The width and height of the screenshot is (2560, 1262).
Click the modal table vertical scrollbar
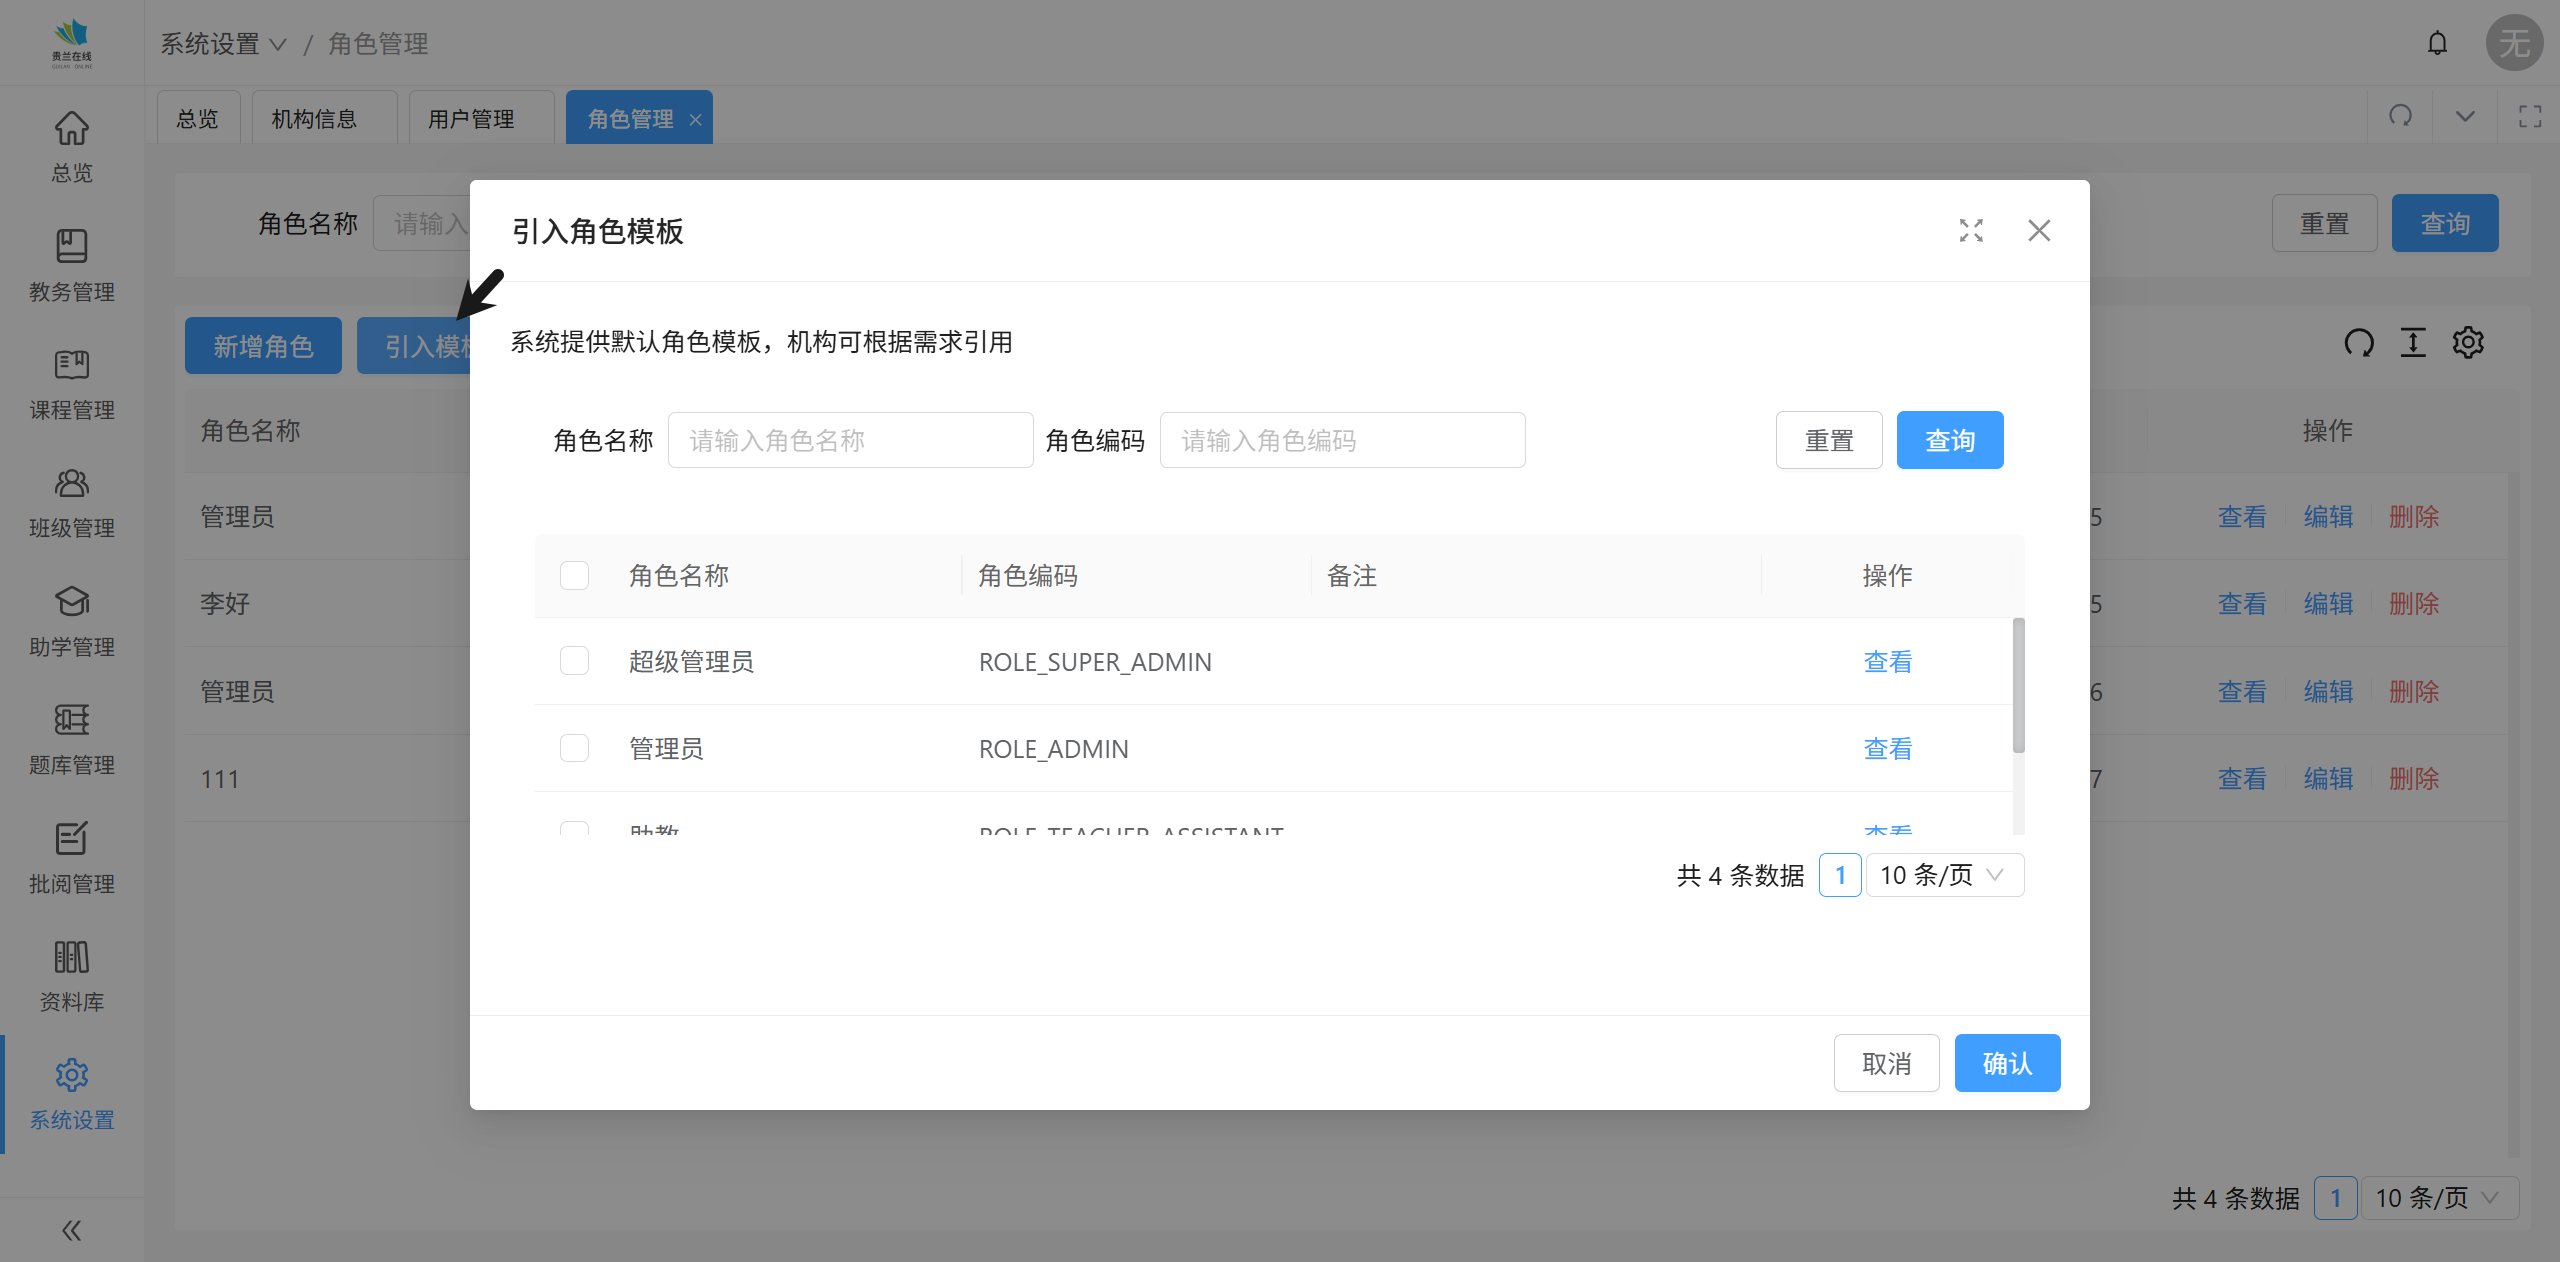[2018, 685]
